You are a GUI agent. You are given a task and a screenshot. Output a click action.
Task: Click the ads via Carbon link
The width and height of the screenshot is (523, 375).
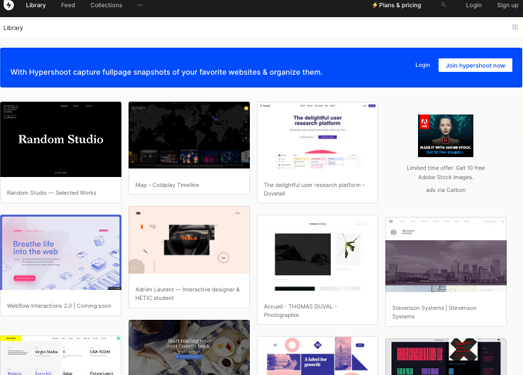tap(446, 190)
